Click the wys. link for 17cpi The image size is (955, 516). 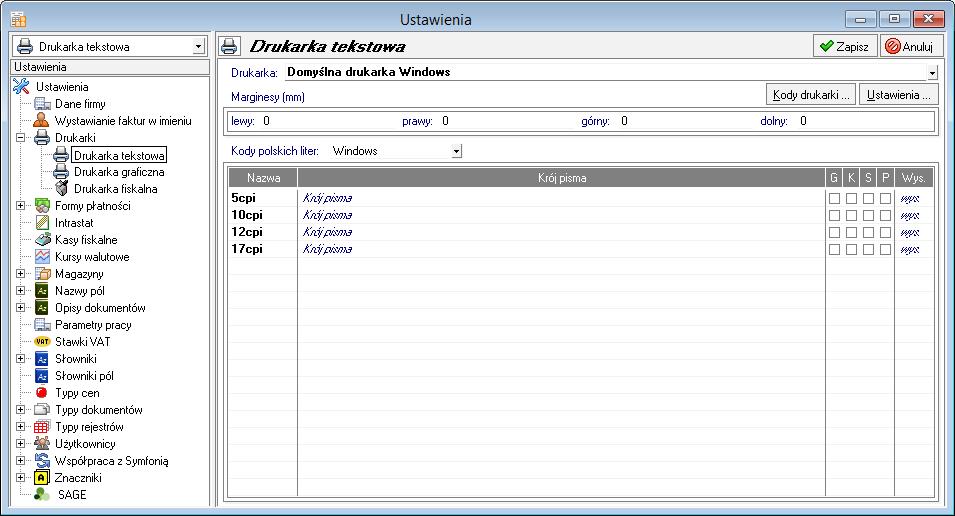tap(910, 250)
